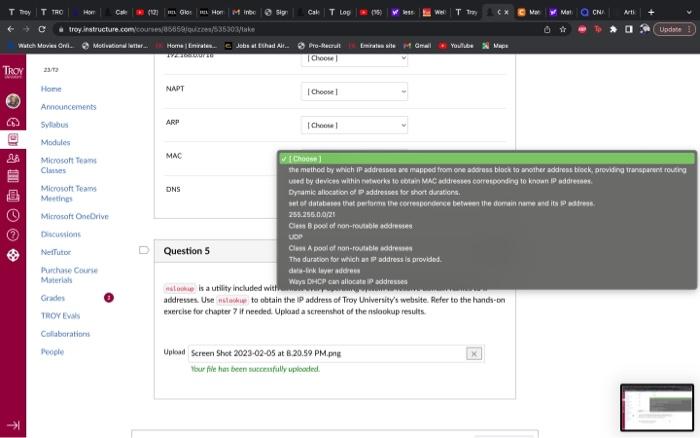Bookmark this page with star icon
This screenshot has height=438, width=700.
point(563,29)
